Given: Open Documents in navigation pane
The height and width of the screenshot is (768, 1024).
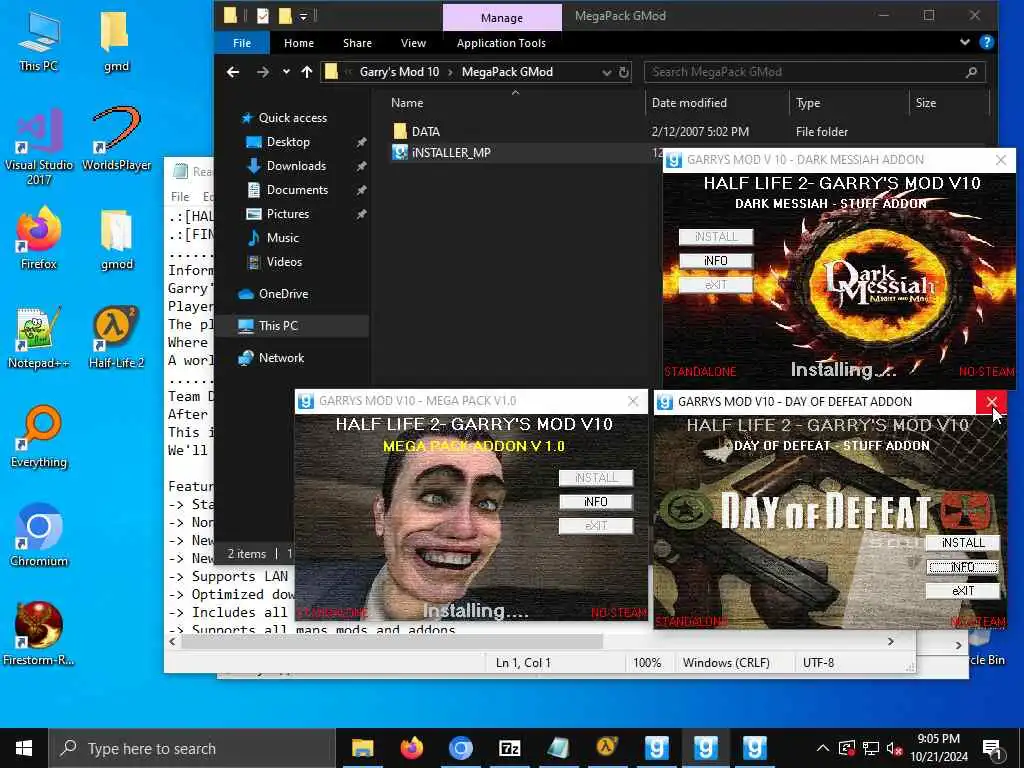Looking at the screenshot, I should [297, 190].
